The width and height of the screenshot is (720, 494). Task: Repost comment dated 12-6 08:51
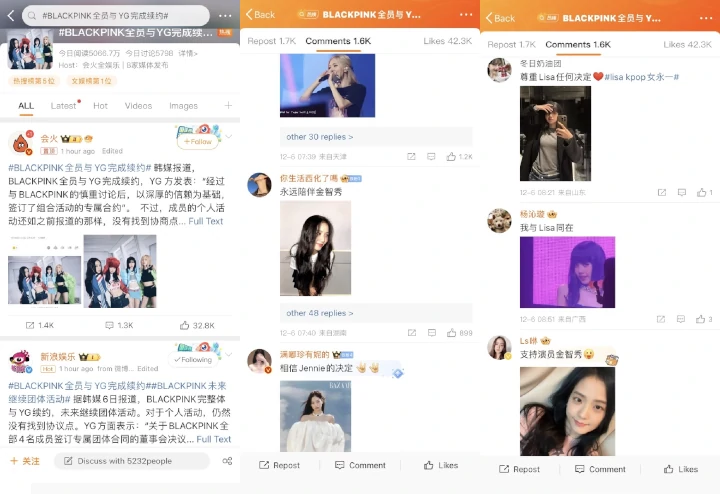(661, 319)
